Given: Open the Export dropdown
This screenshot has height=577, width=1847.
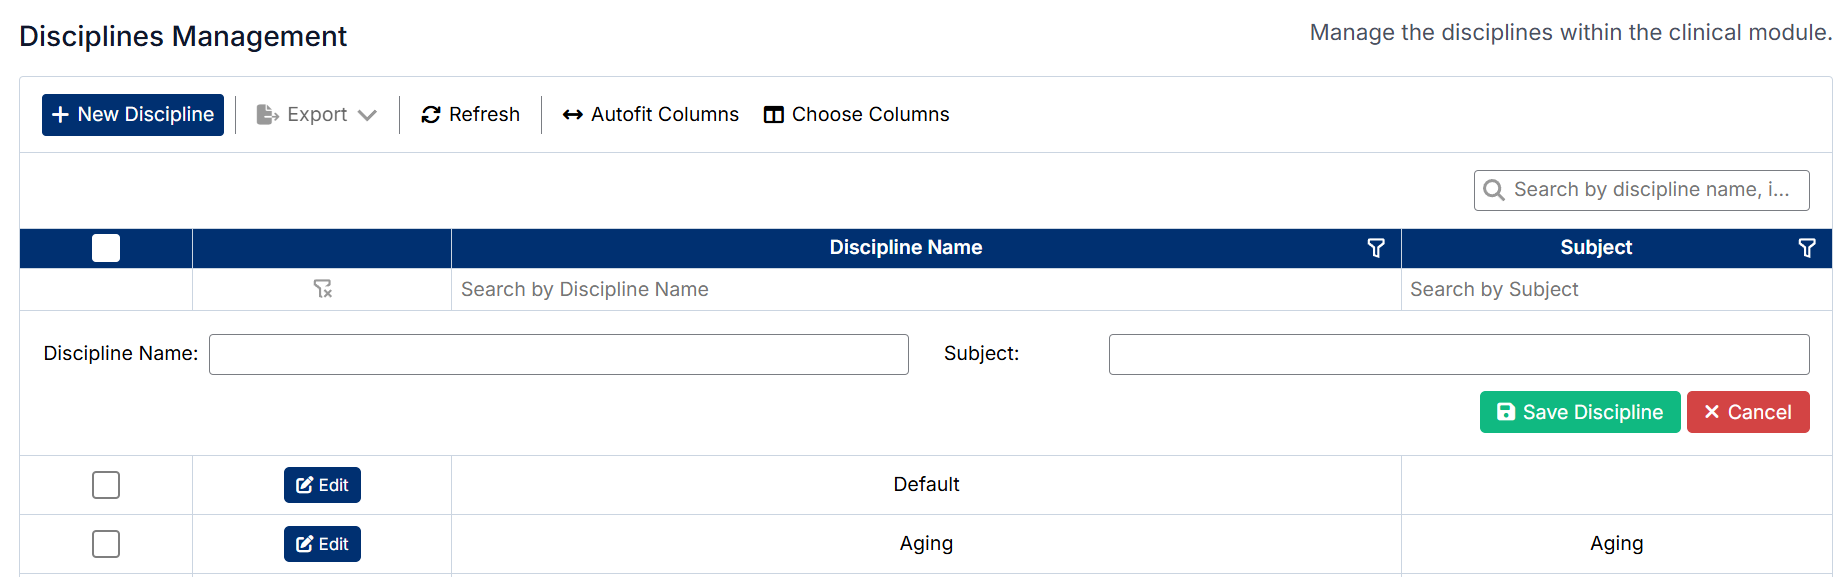Looking at the screenshot, I should click(317, 115).
